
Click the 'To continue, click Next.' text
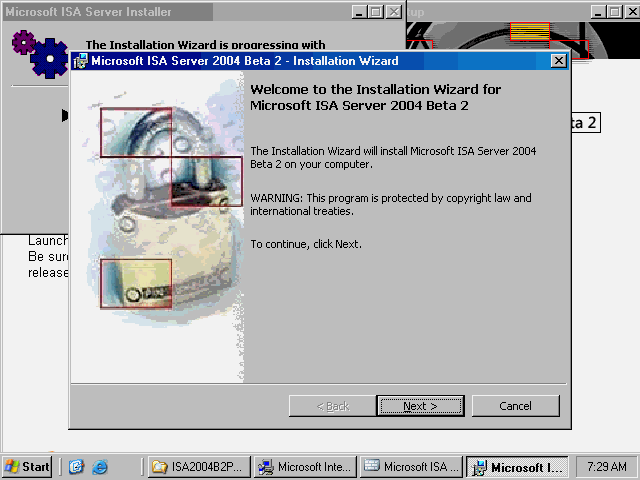tap(306, 244)
